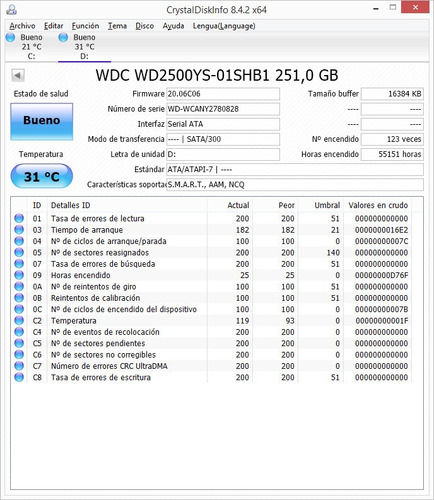This screenshot has height=500, width=434.
Task: Click status orb for eventos de recolocación row
Action: [x=19, y=332]
